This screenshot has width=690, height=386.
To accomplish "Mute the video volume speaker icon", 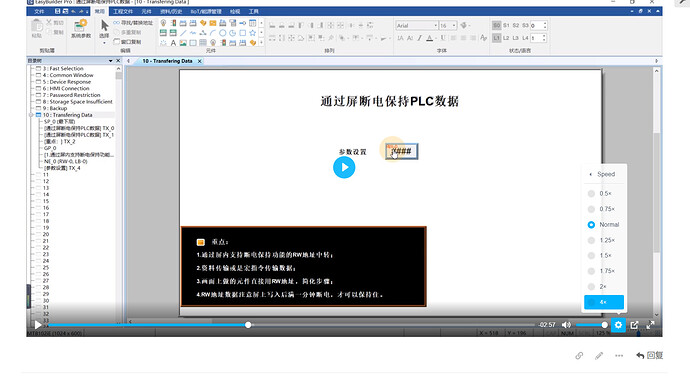I will coord(566,325).
